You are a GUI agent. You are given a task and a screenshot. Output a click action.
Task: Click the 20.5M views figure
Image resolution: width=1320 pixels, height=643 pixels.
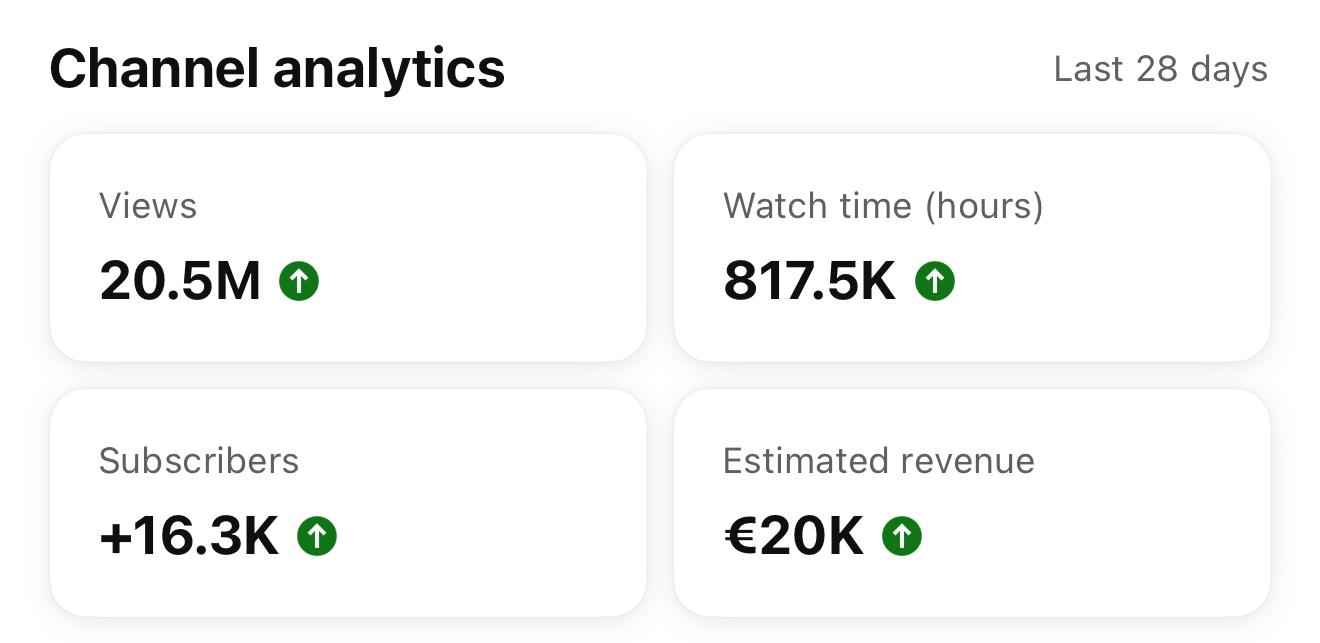180,281
